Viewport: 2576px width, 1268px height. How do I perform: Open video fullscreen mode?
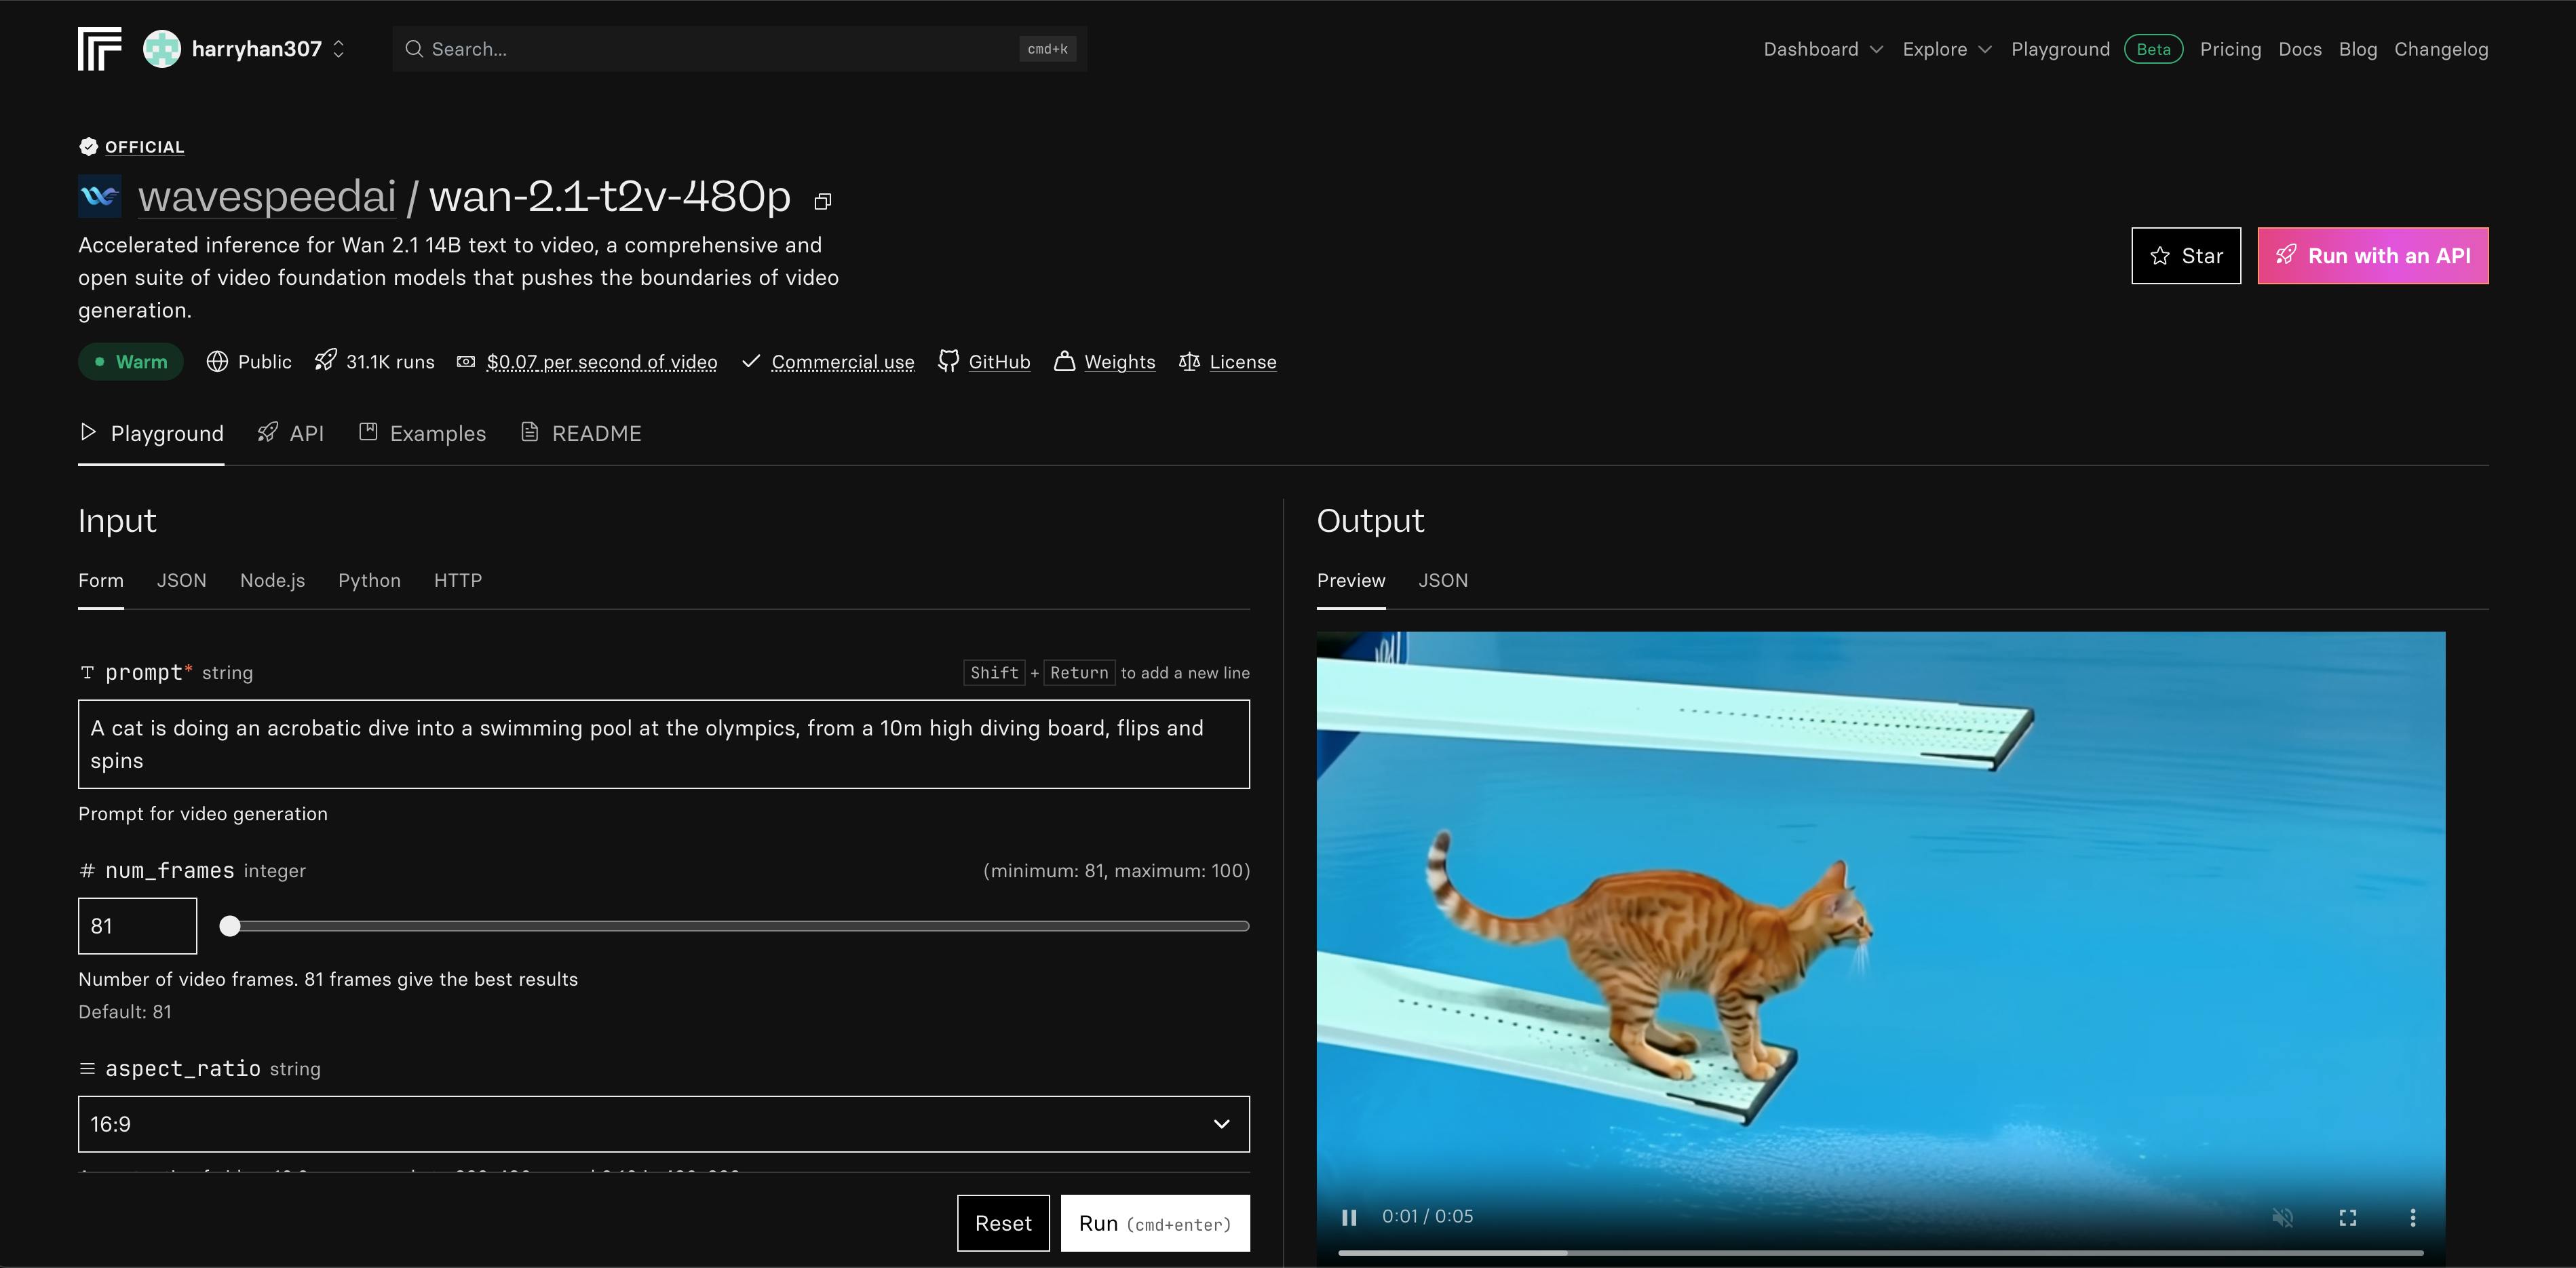2347,1217
